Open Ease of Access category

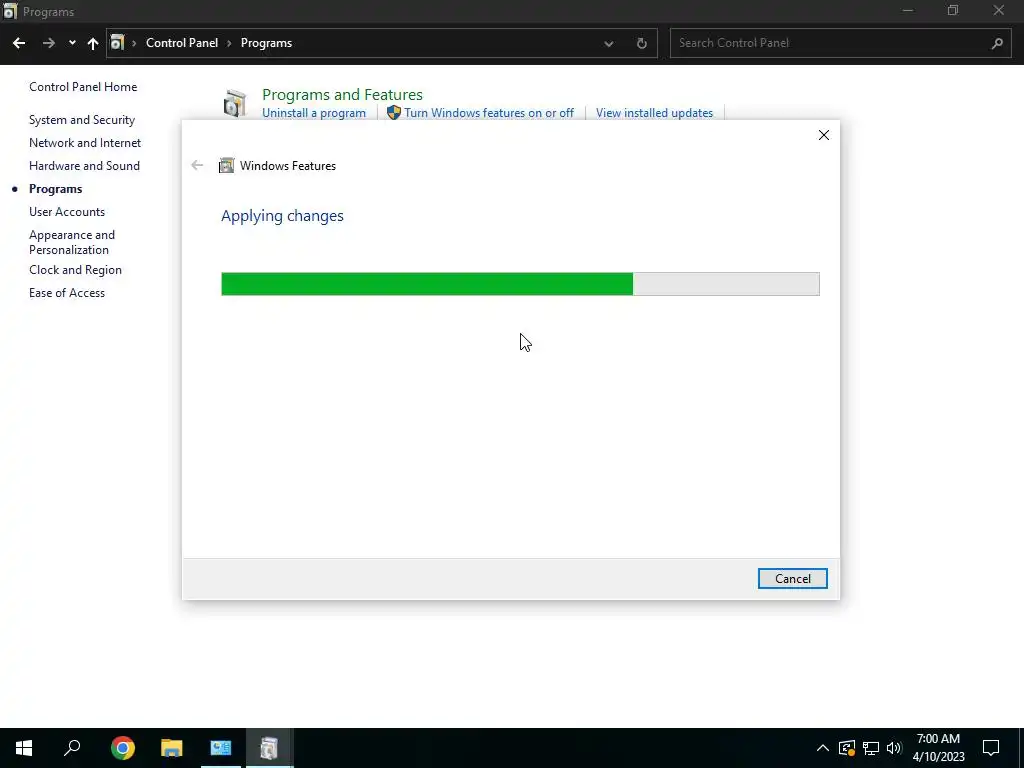tap(67, 293)
